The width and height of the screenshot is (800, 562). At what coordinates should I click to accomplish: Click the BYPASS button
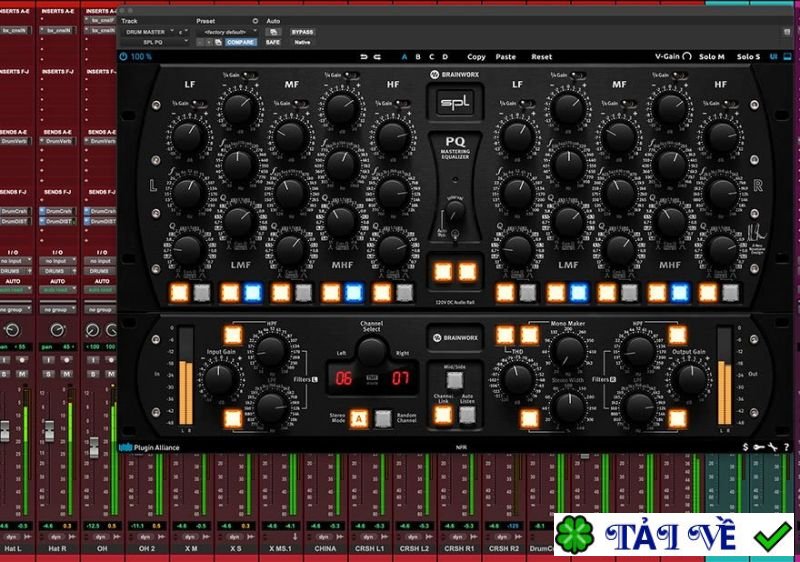[302, 31]
